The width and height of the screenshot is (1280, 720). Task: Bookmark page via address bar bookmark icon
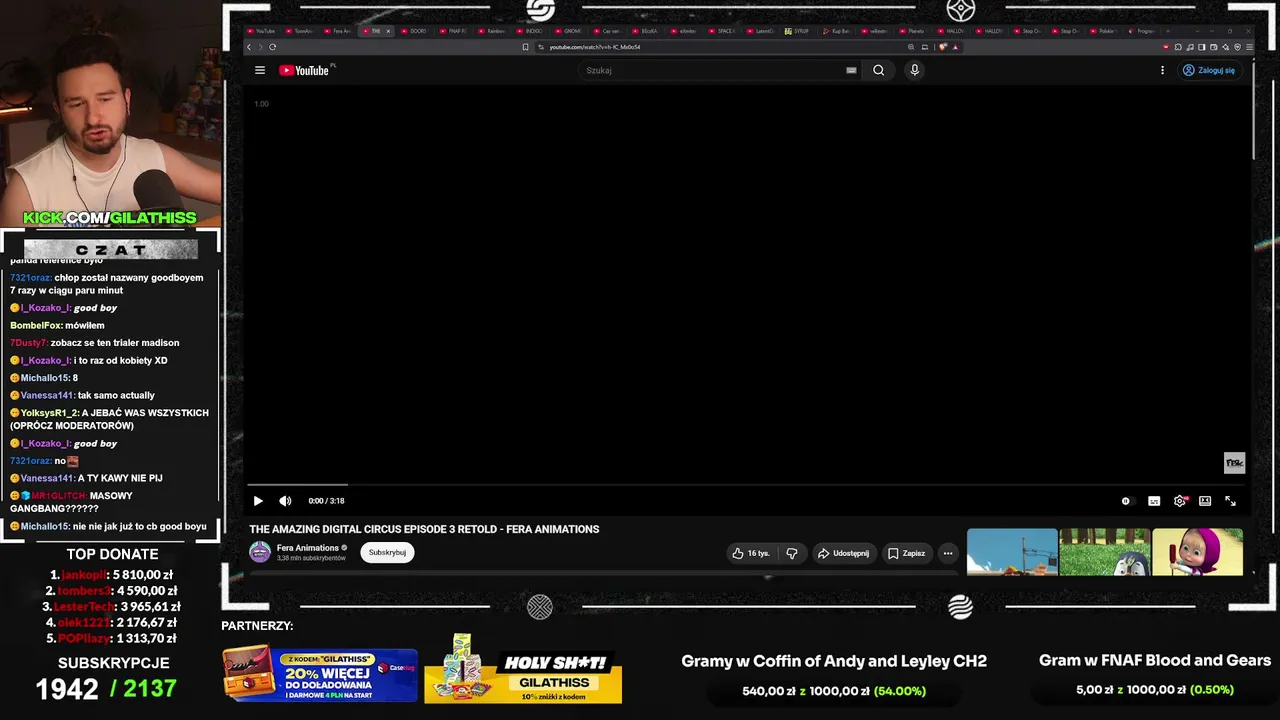tap(526, 47)
